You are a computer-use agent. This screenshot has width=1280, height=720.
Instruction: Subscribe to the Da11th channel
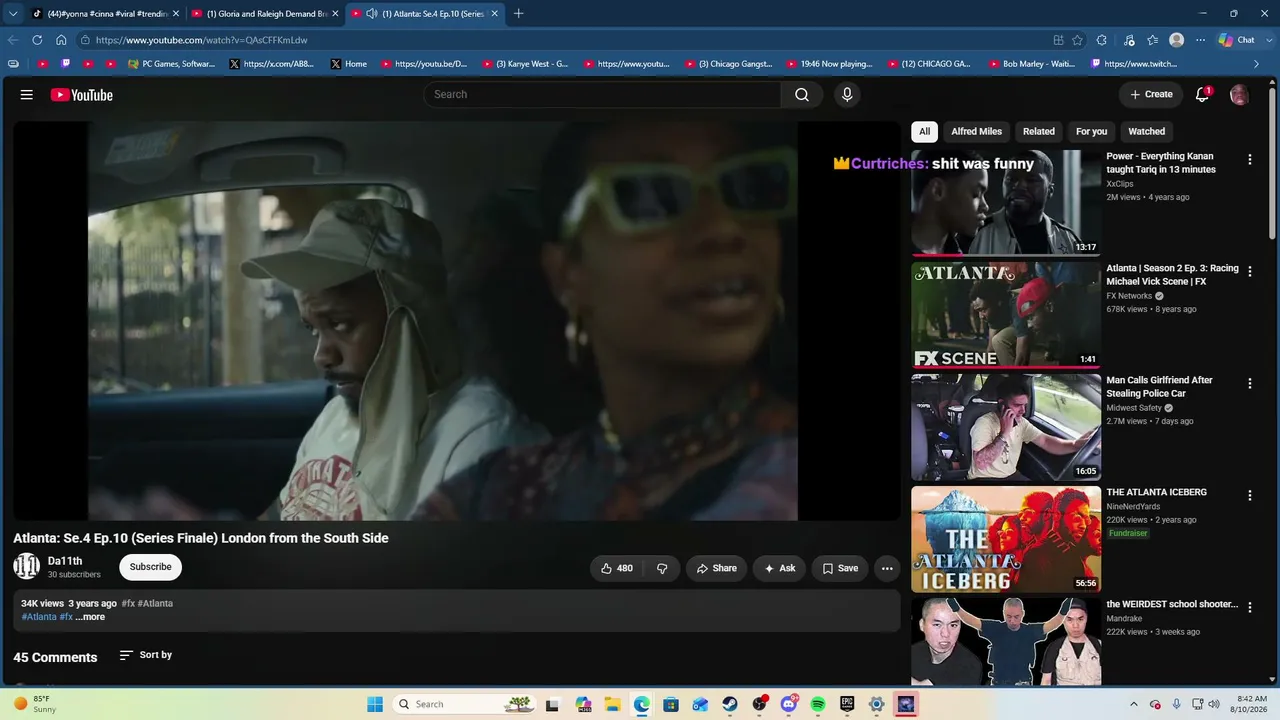tap(150, 567)
